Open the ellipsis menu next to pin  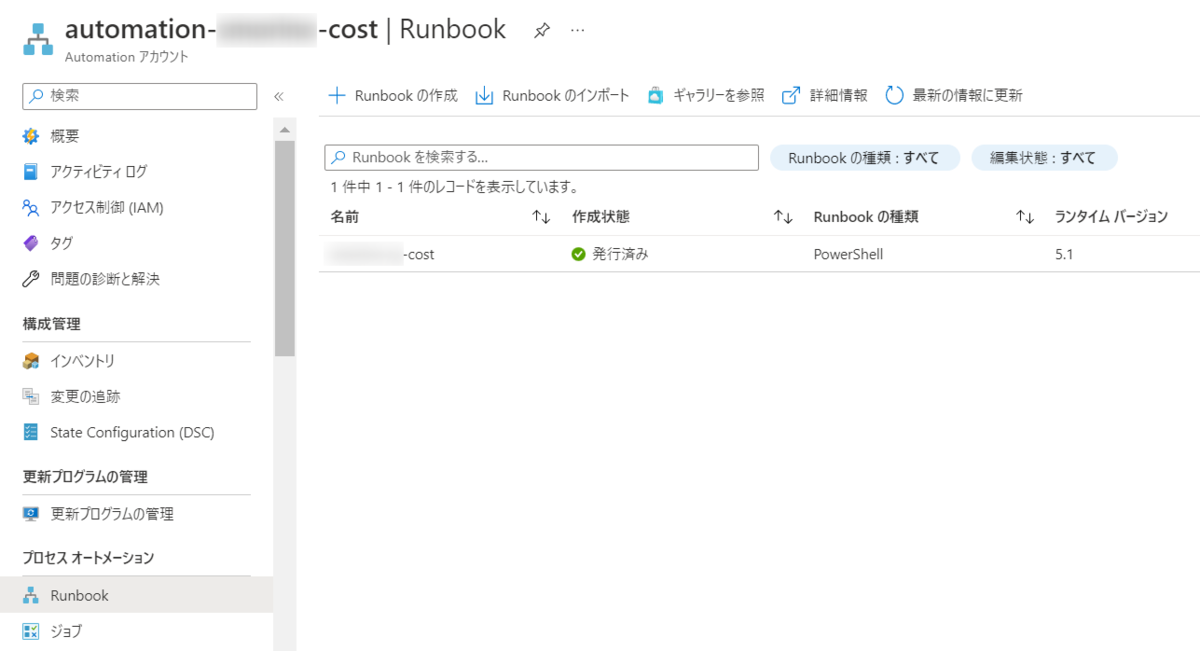tap(577, 31)
